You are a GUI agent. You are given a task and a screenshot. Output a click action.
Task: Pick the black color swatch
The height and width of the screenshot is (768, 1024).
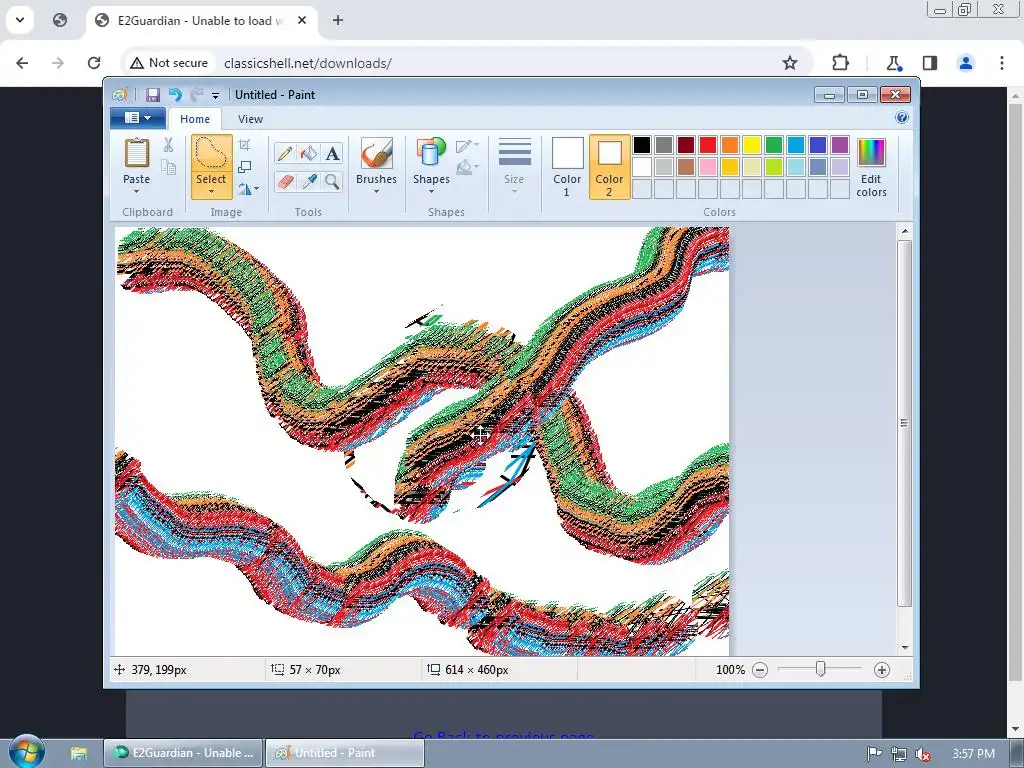pos(642,145)
